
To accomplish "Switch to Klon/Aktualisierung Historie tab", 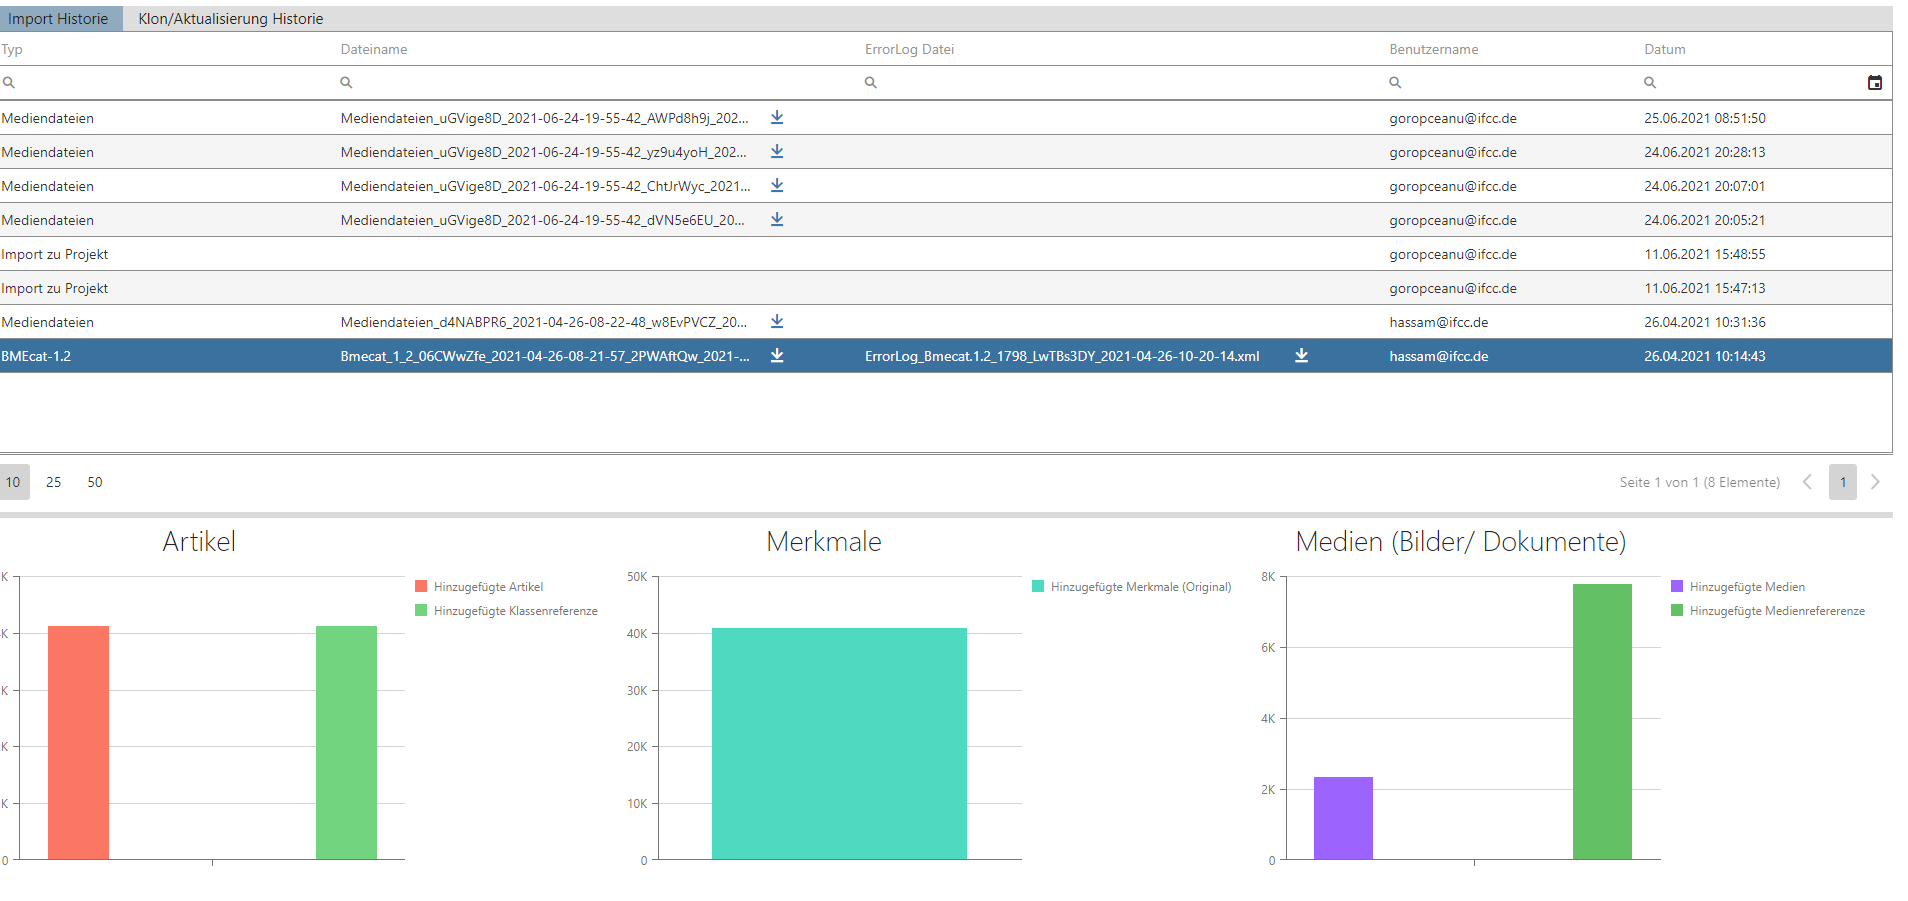I will [231, 19].
